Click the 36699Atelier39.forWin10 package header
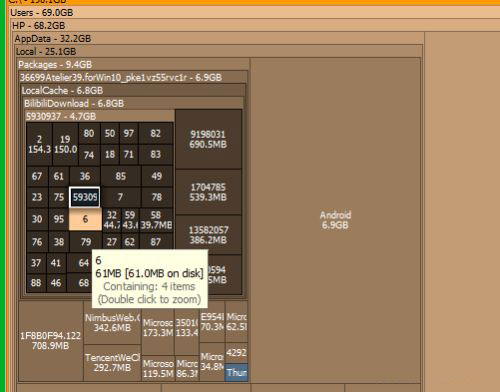The width and height of the screenshot is (500, 392). click(x=133, y=77)
